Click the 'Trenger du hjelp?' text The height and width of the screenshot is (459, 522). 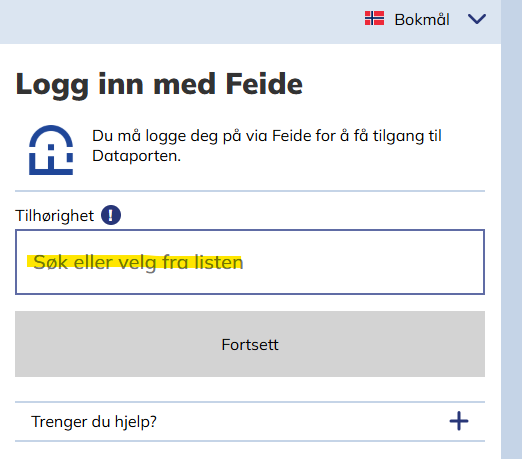94,422
